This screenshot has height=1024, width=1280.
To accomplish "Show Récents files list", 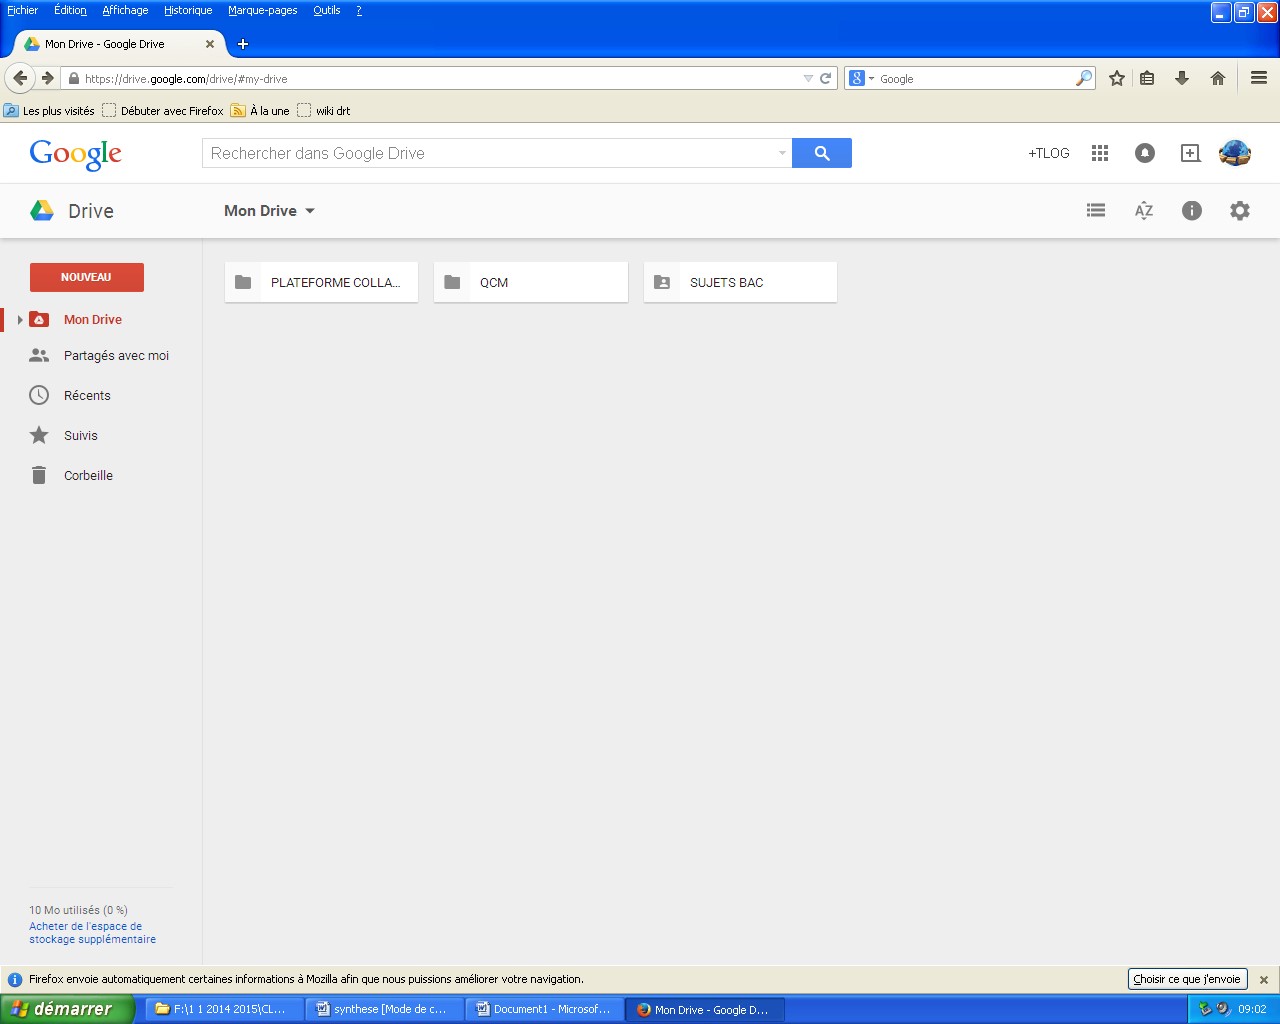I will coord(87,396).
